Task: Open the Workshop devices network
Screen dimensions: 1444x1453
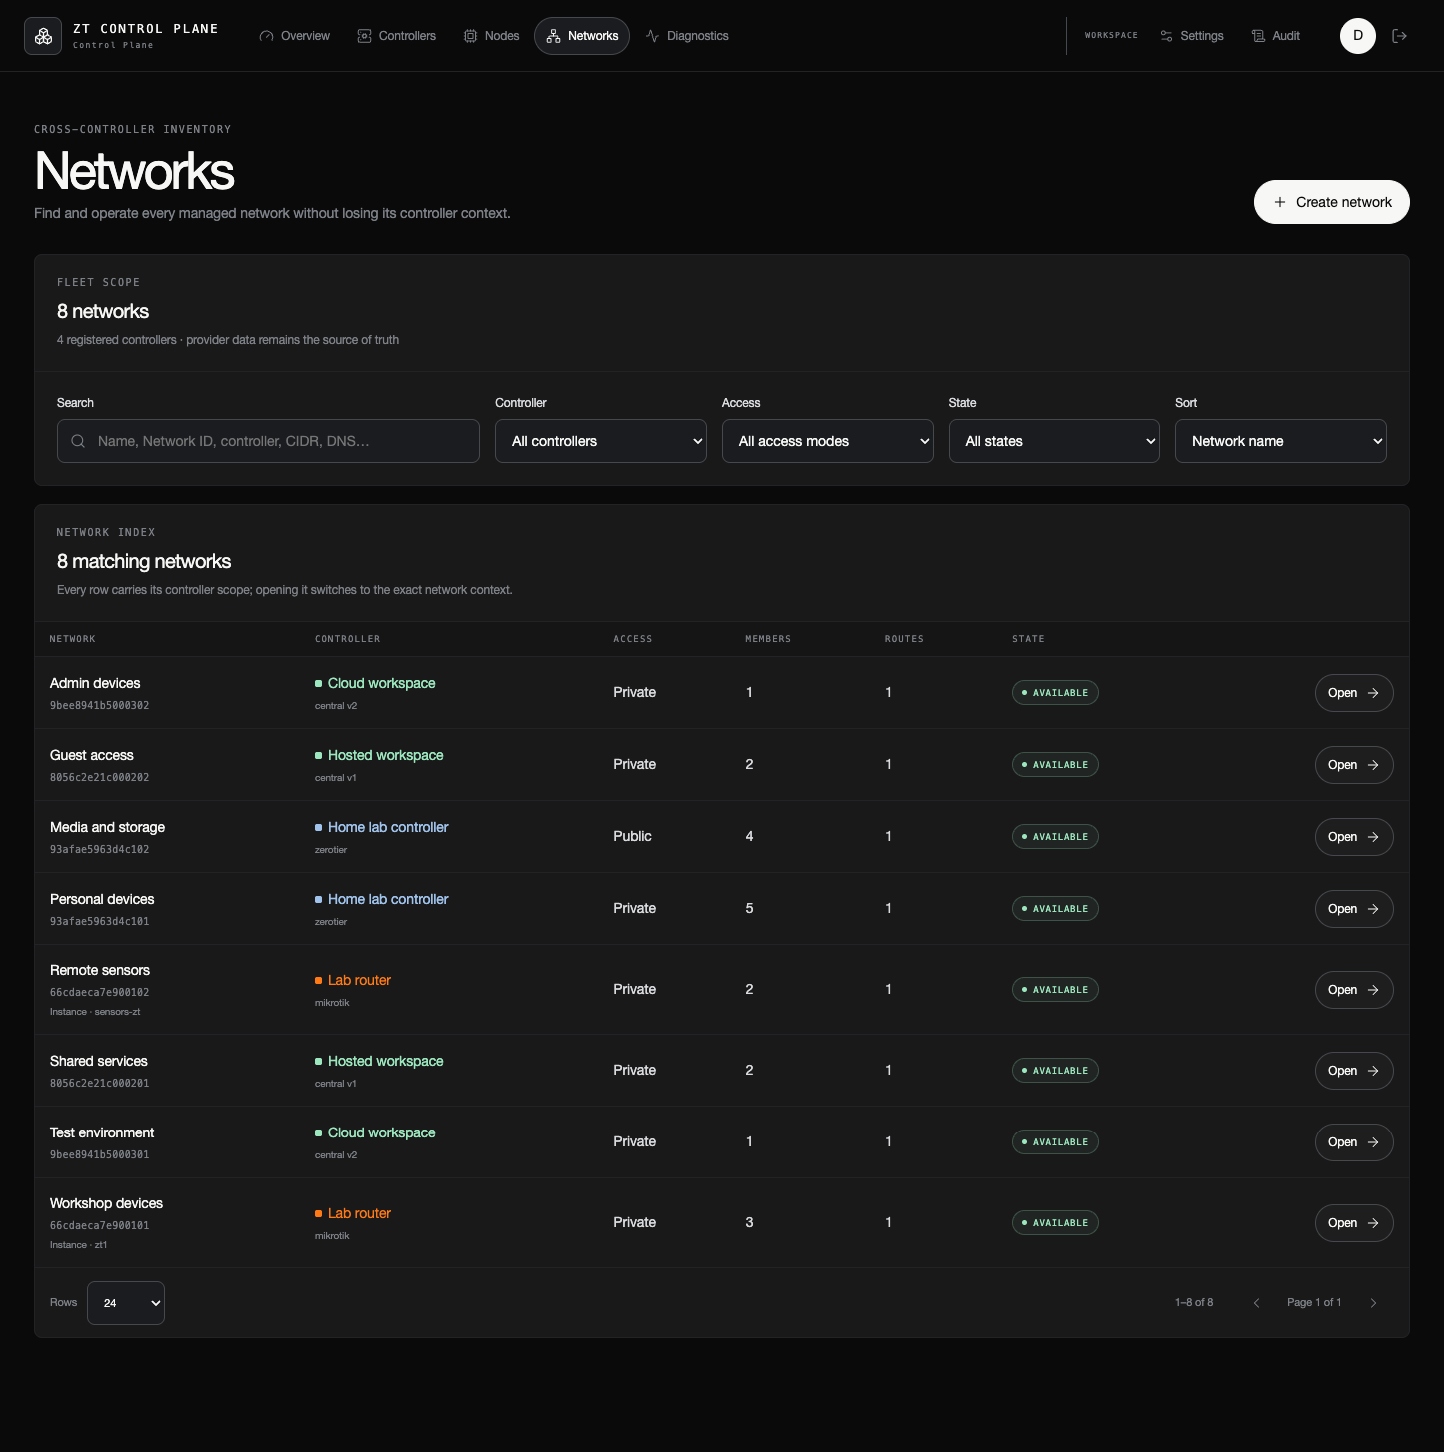Action: click(1354, 1223)
